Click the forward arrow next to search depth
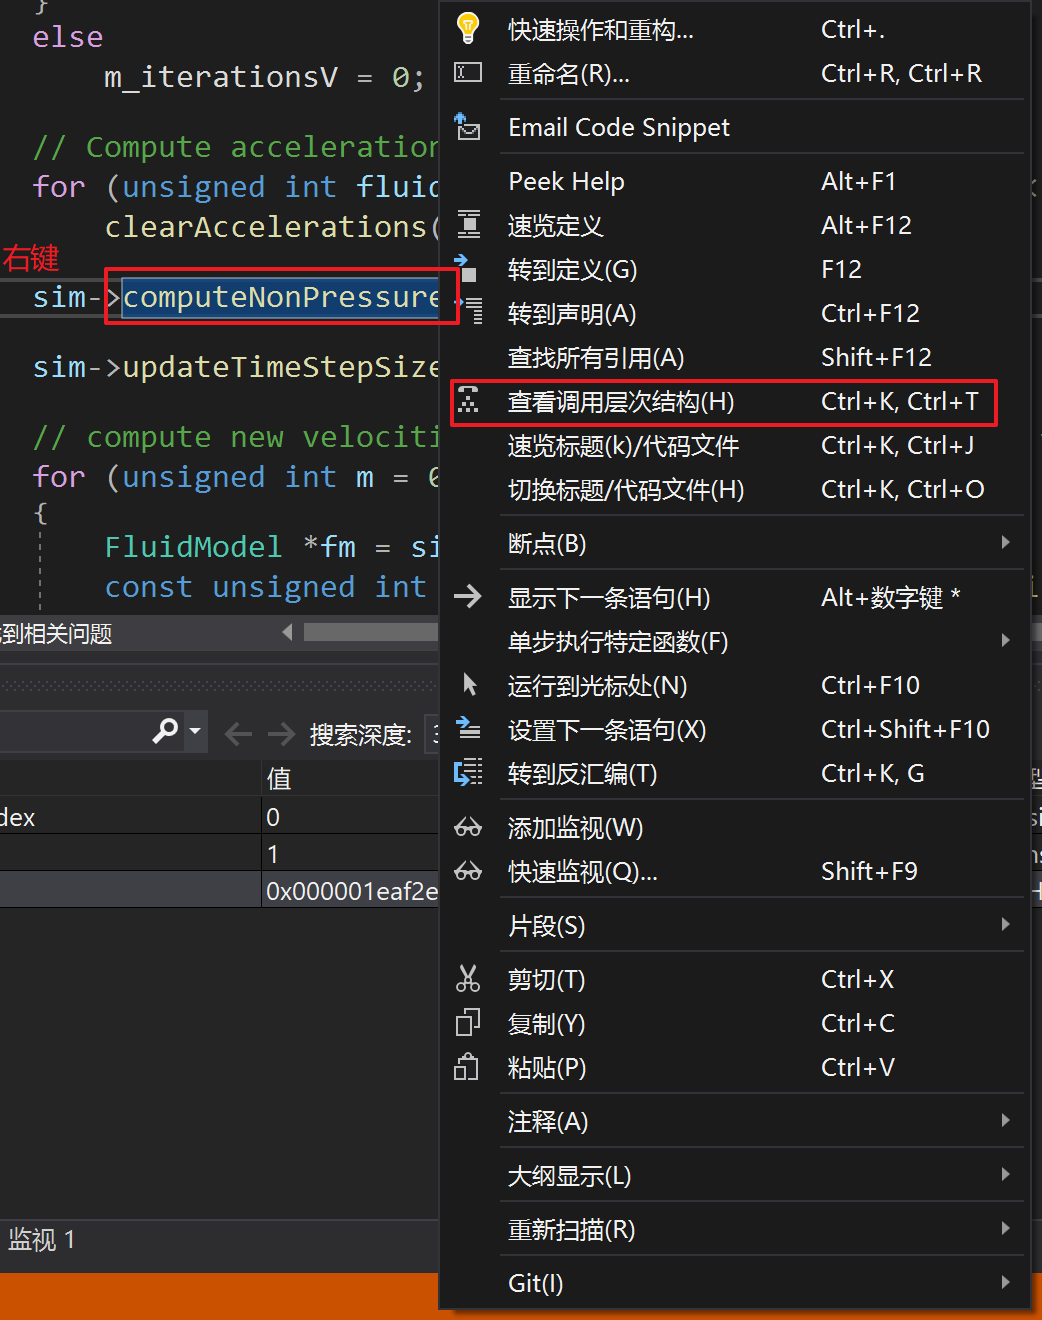Screen dimensions: 1042x1320 click(282, 735)
